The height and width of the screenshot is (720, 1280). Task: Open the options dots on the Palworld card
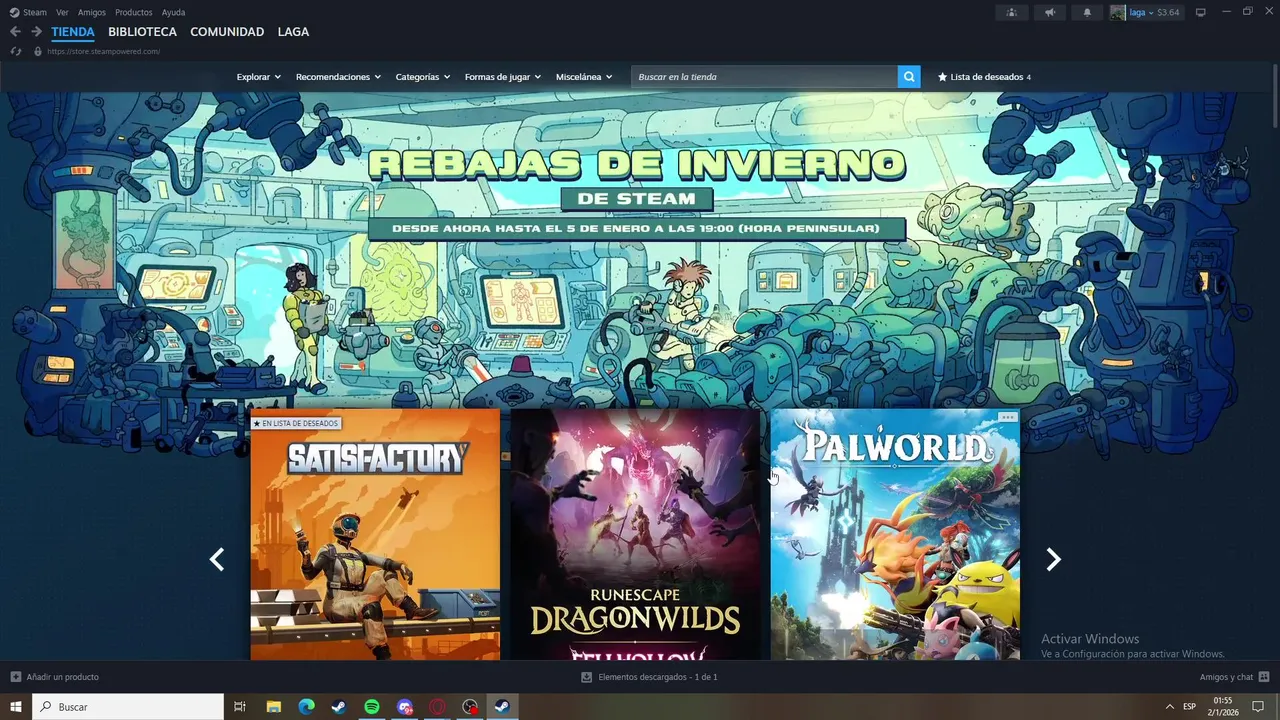pos(1007,417)
